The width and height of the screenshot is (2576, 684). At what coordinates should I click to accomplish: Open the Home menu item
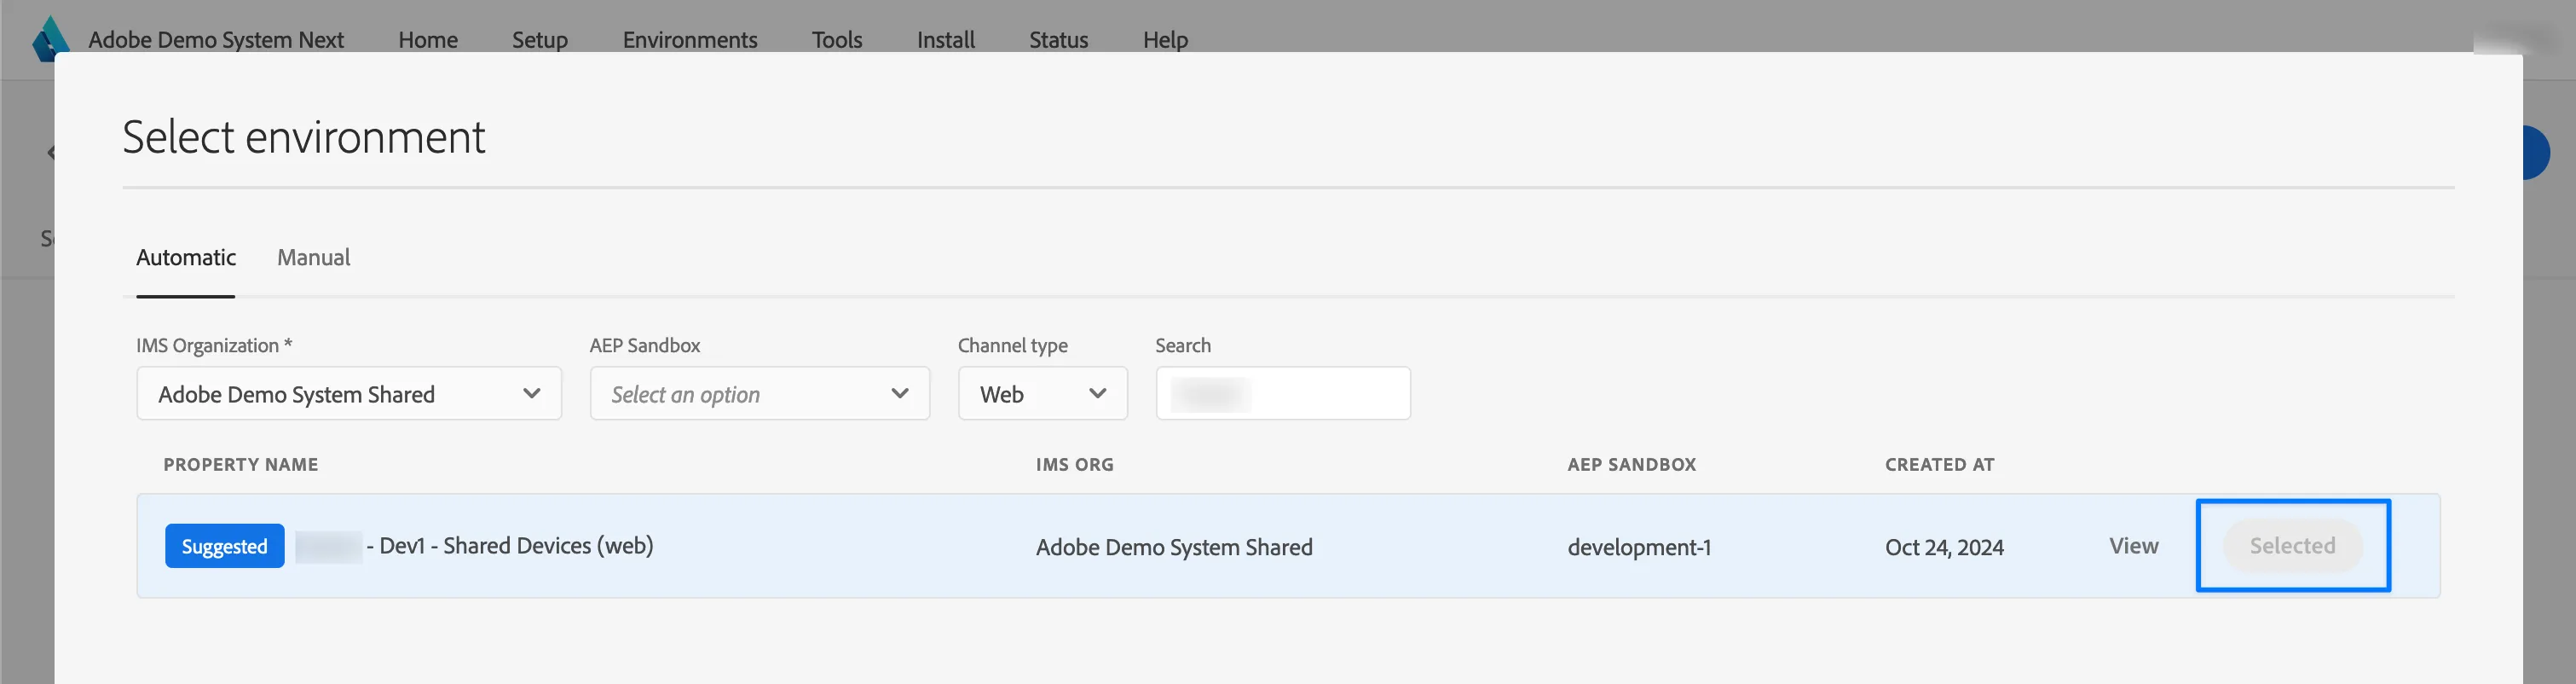pos(428,40)
